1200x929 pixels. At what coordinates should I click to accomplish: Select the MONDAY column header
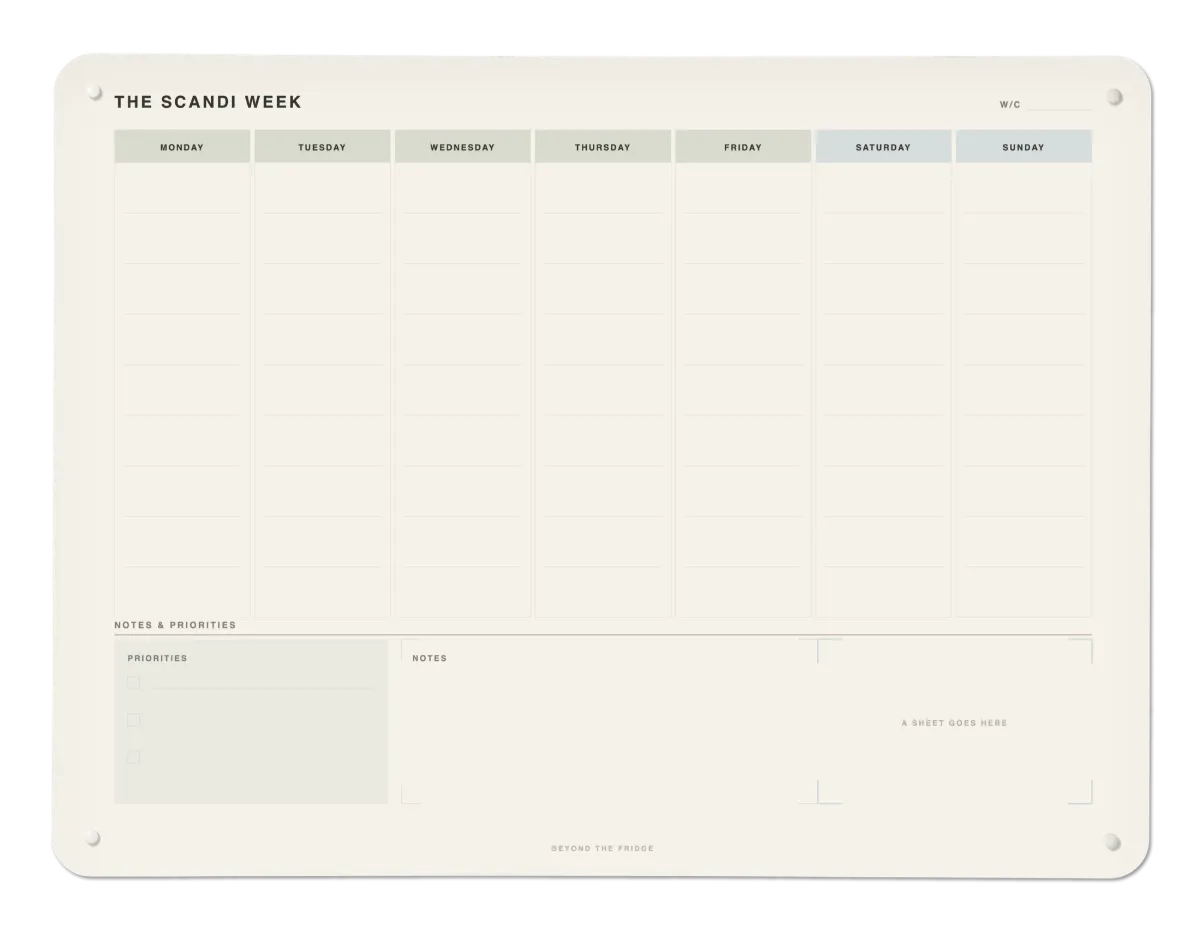[182, 147]
